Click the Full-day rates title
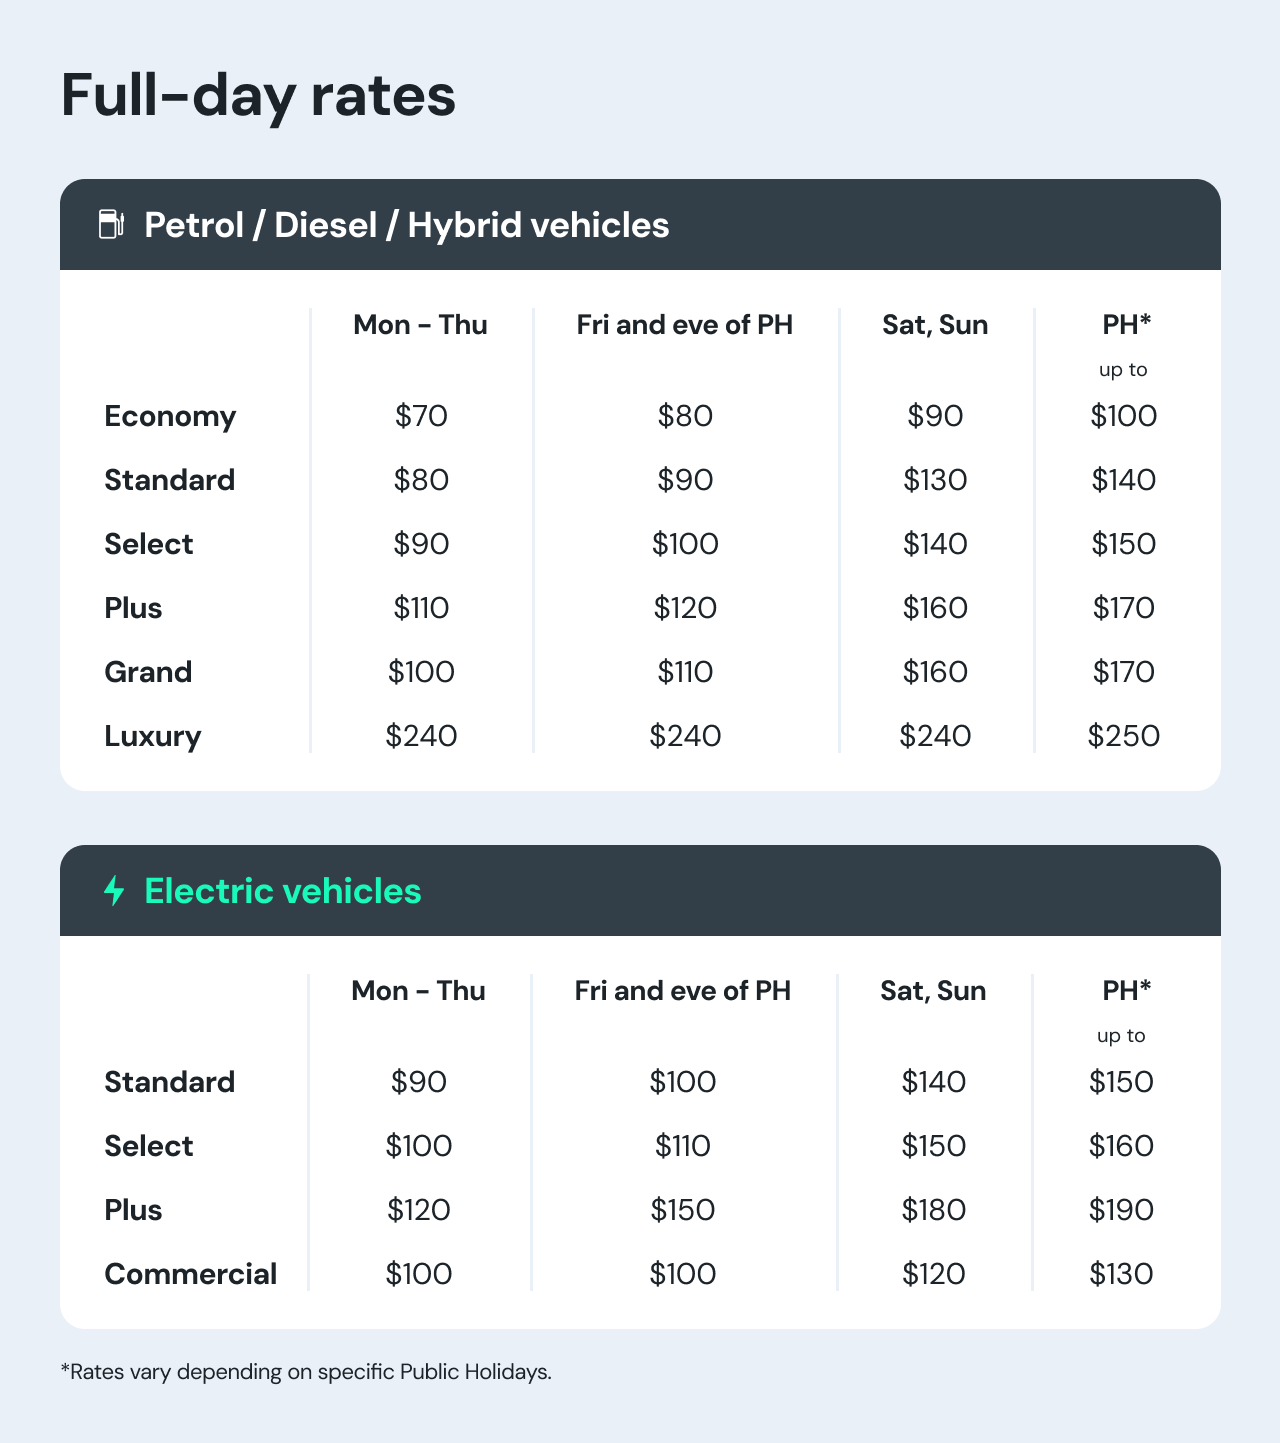This screenshot has height=1443, width=1280. tap(258, 96)
